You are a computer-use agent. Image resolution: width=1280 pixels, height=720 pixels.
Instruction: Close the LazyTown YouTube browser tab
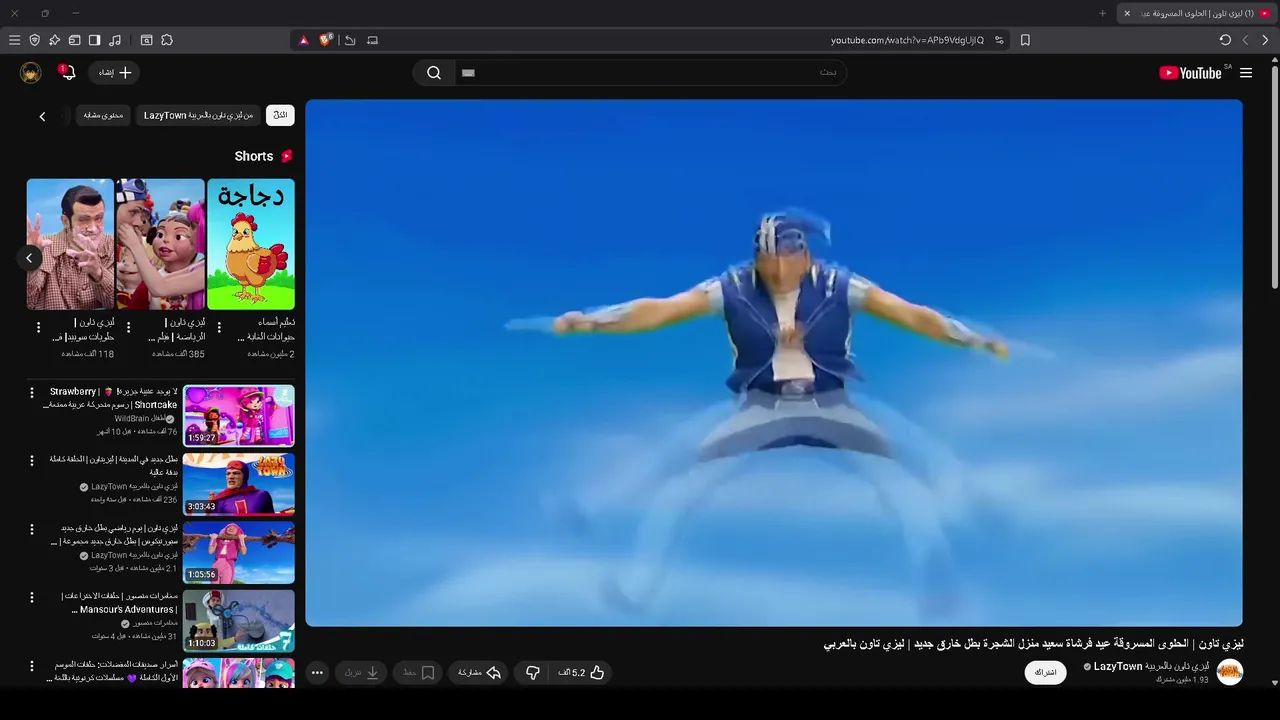1127,13
